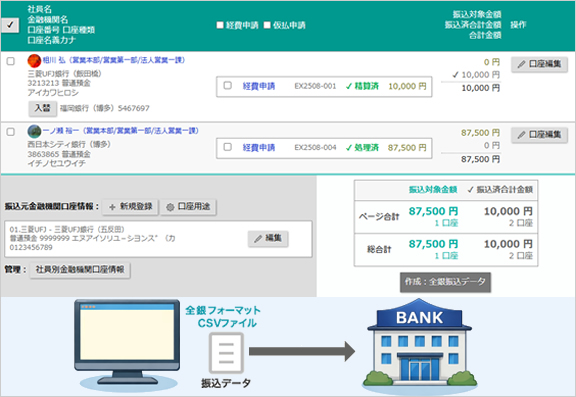The width and height of the screenshot is (576, 397).
Task: Click 振込済合計金額 column header in summary table
Action: coord(500,190)
